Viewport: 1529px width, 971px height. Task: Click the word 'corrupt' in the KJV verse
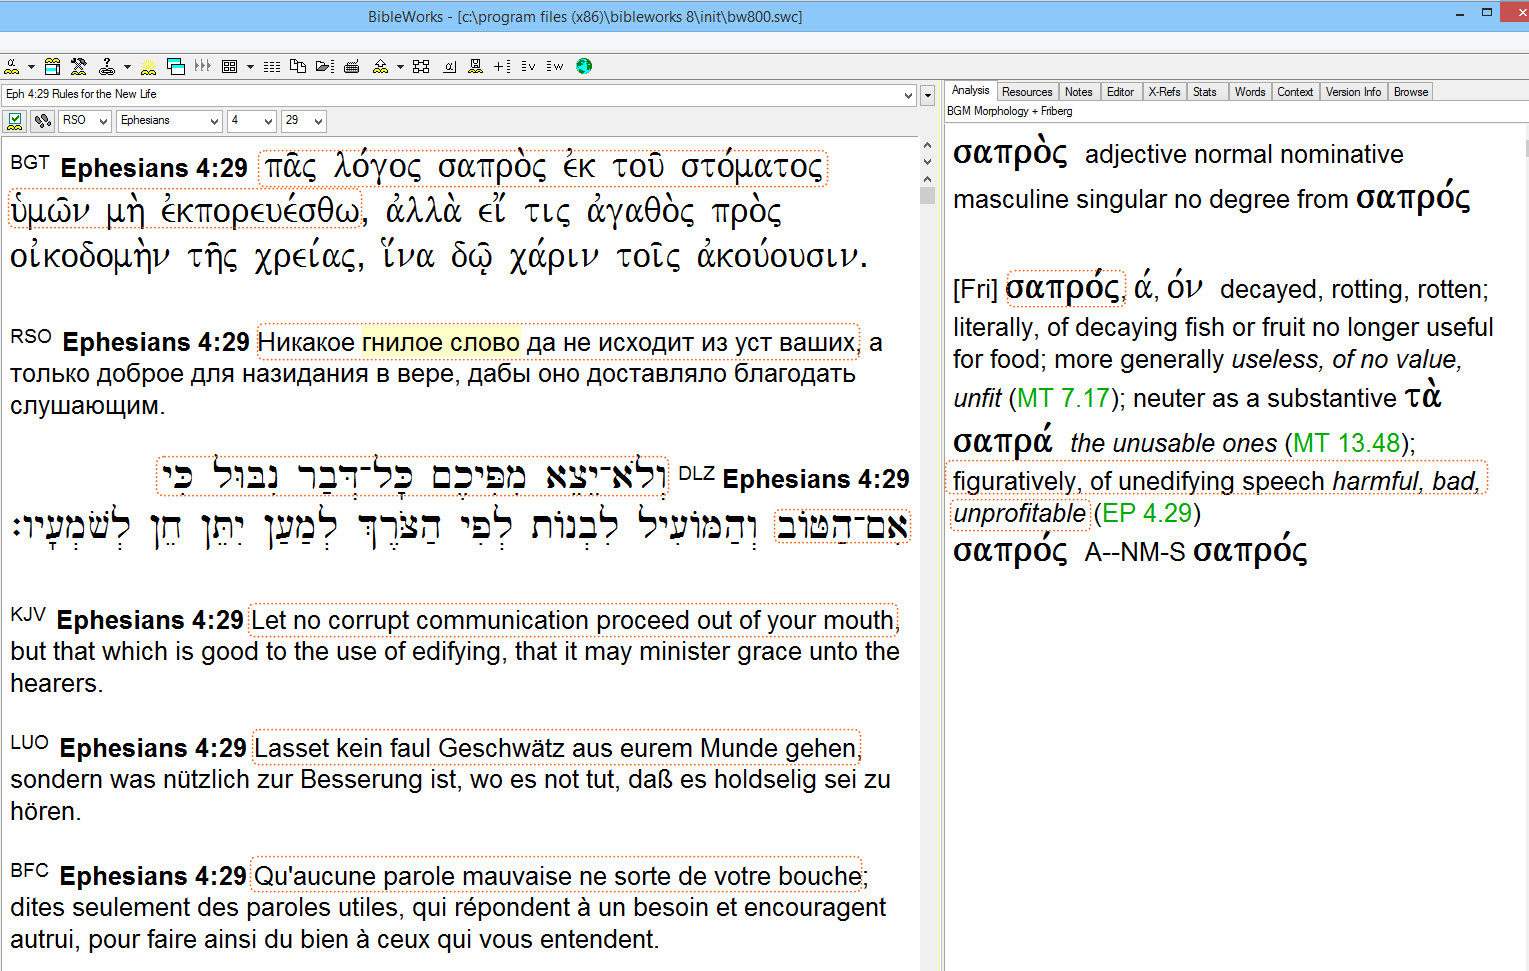click(x=369, y=621)
